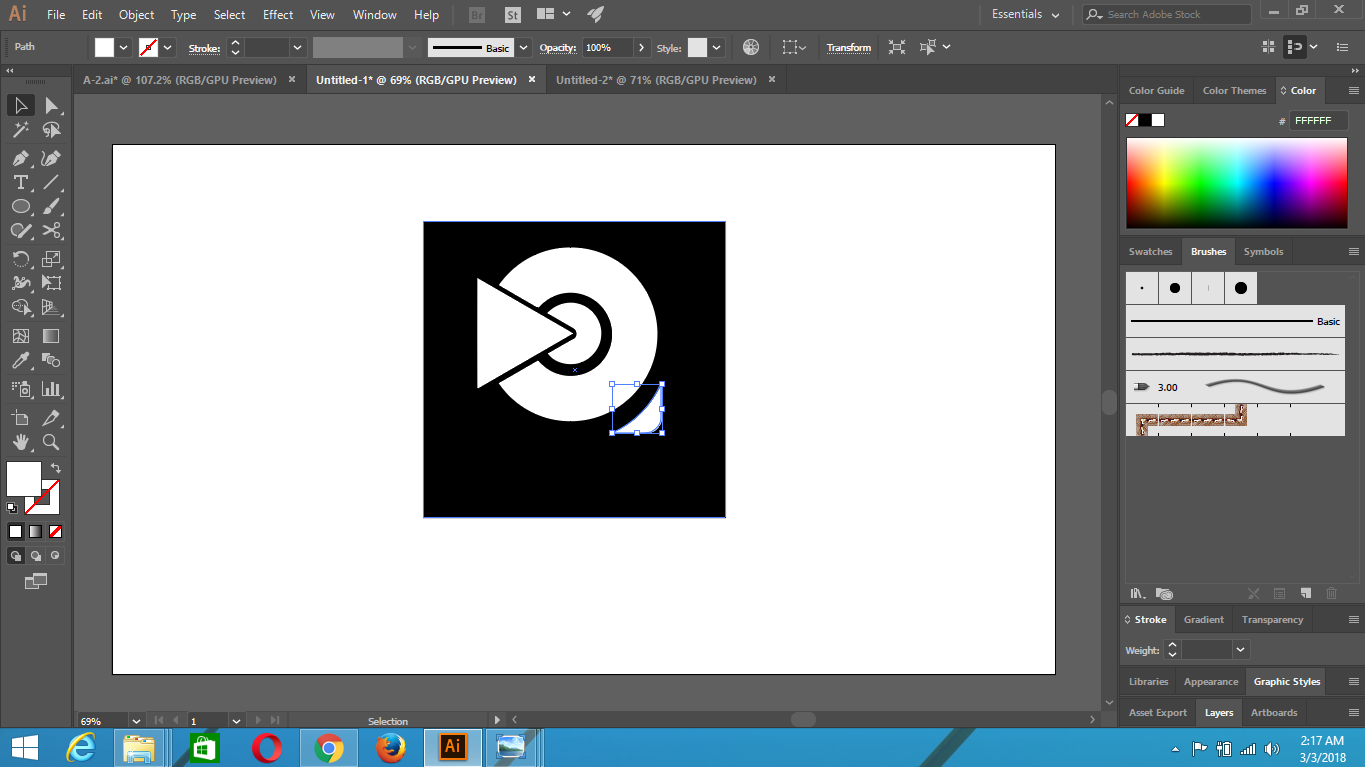Activate the Eyedropper tool
The image size is (1365, 767).
pyautogui.click(x=20, y=361)
